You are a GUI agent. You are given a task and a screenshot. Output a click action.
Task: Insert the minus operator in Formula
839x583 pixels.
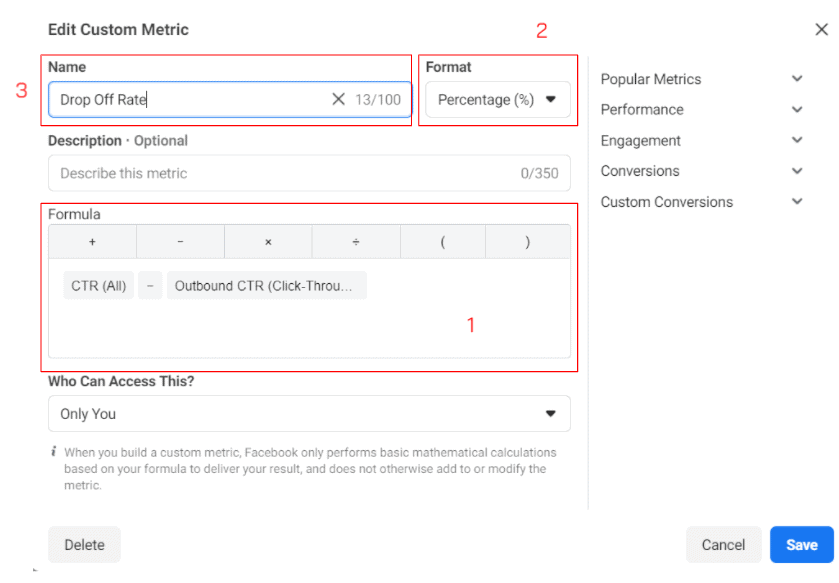click(180, 242)
